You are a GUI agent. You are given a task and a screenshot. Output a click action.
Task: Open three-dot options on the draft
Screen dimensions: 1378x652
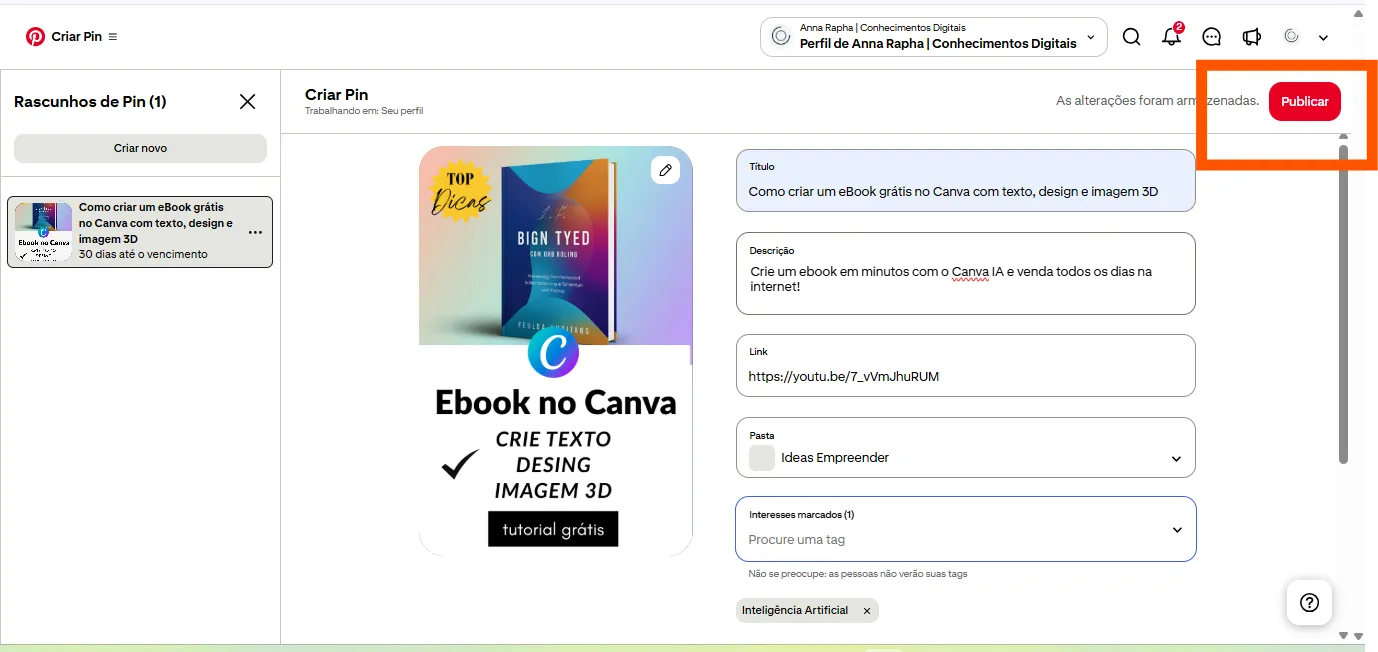pyautogui.click(x=255, y=232)
